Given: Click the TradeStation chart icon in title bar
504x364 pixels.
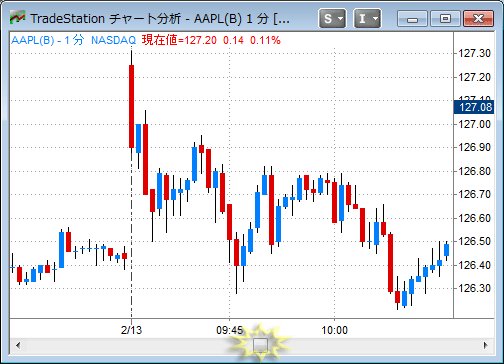Looking at the screenshot, I should coord(17,18).
